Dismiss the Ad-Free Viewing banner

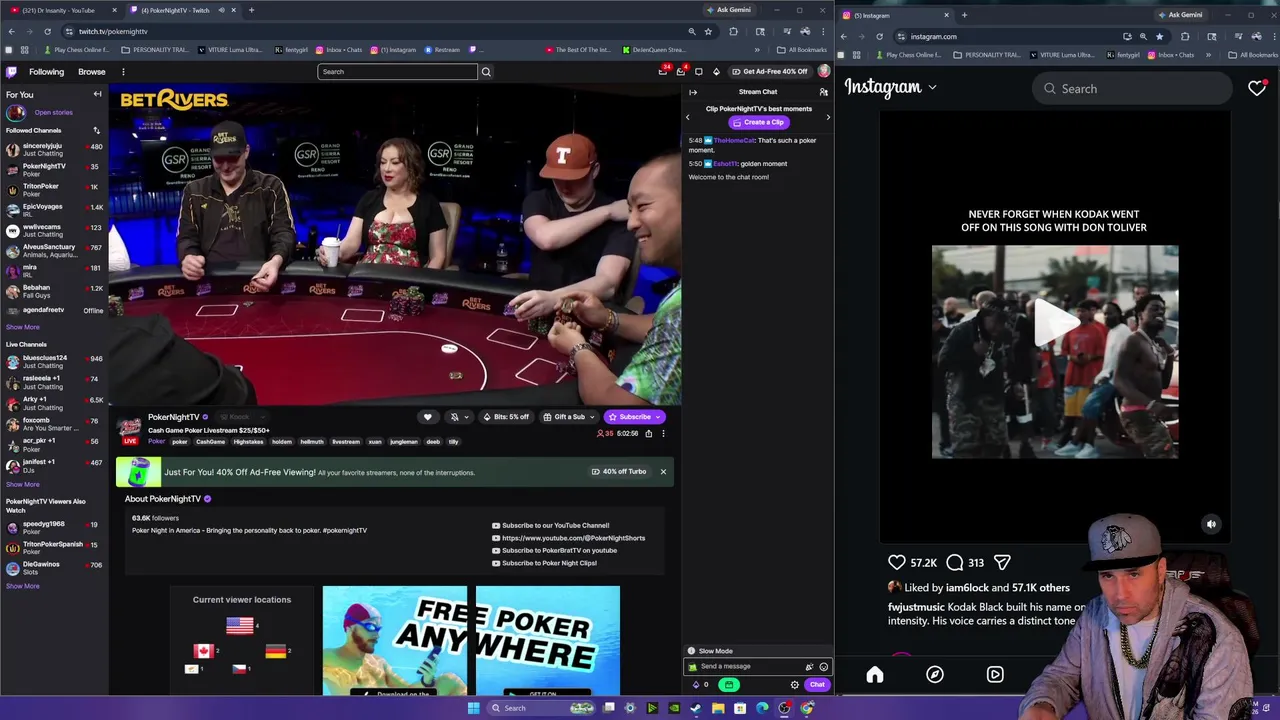662,472
